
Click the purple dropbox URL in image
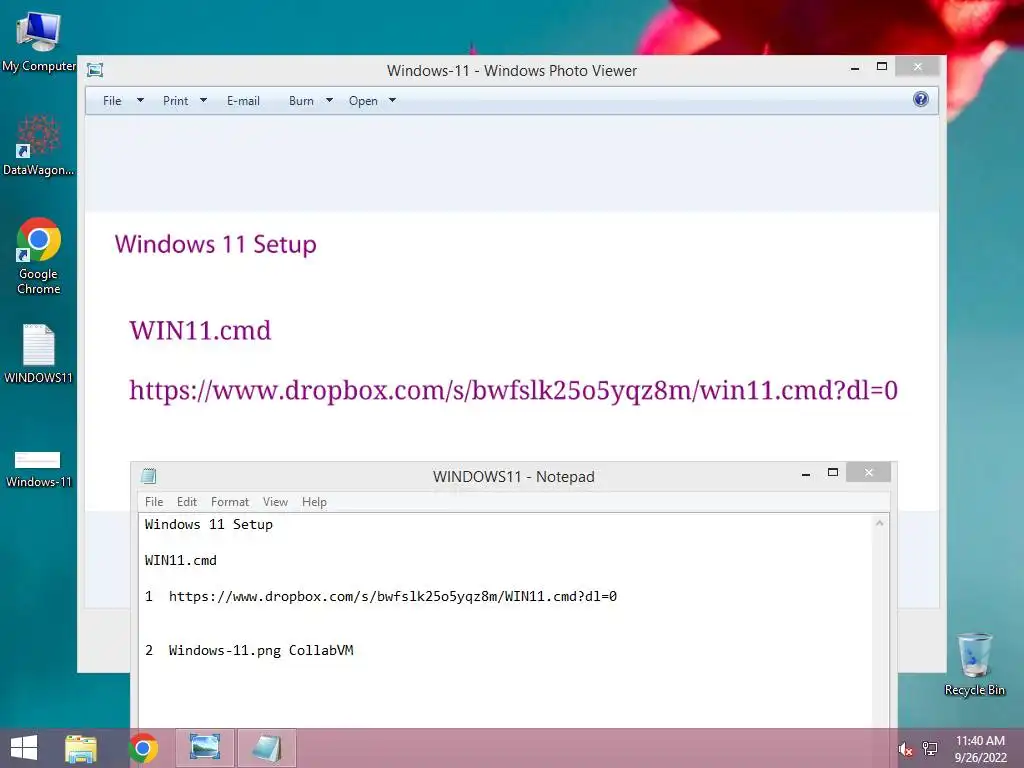coord(513,391)
